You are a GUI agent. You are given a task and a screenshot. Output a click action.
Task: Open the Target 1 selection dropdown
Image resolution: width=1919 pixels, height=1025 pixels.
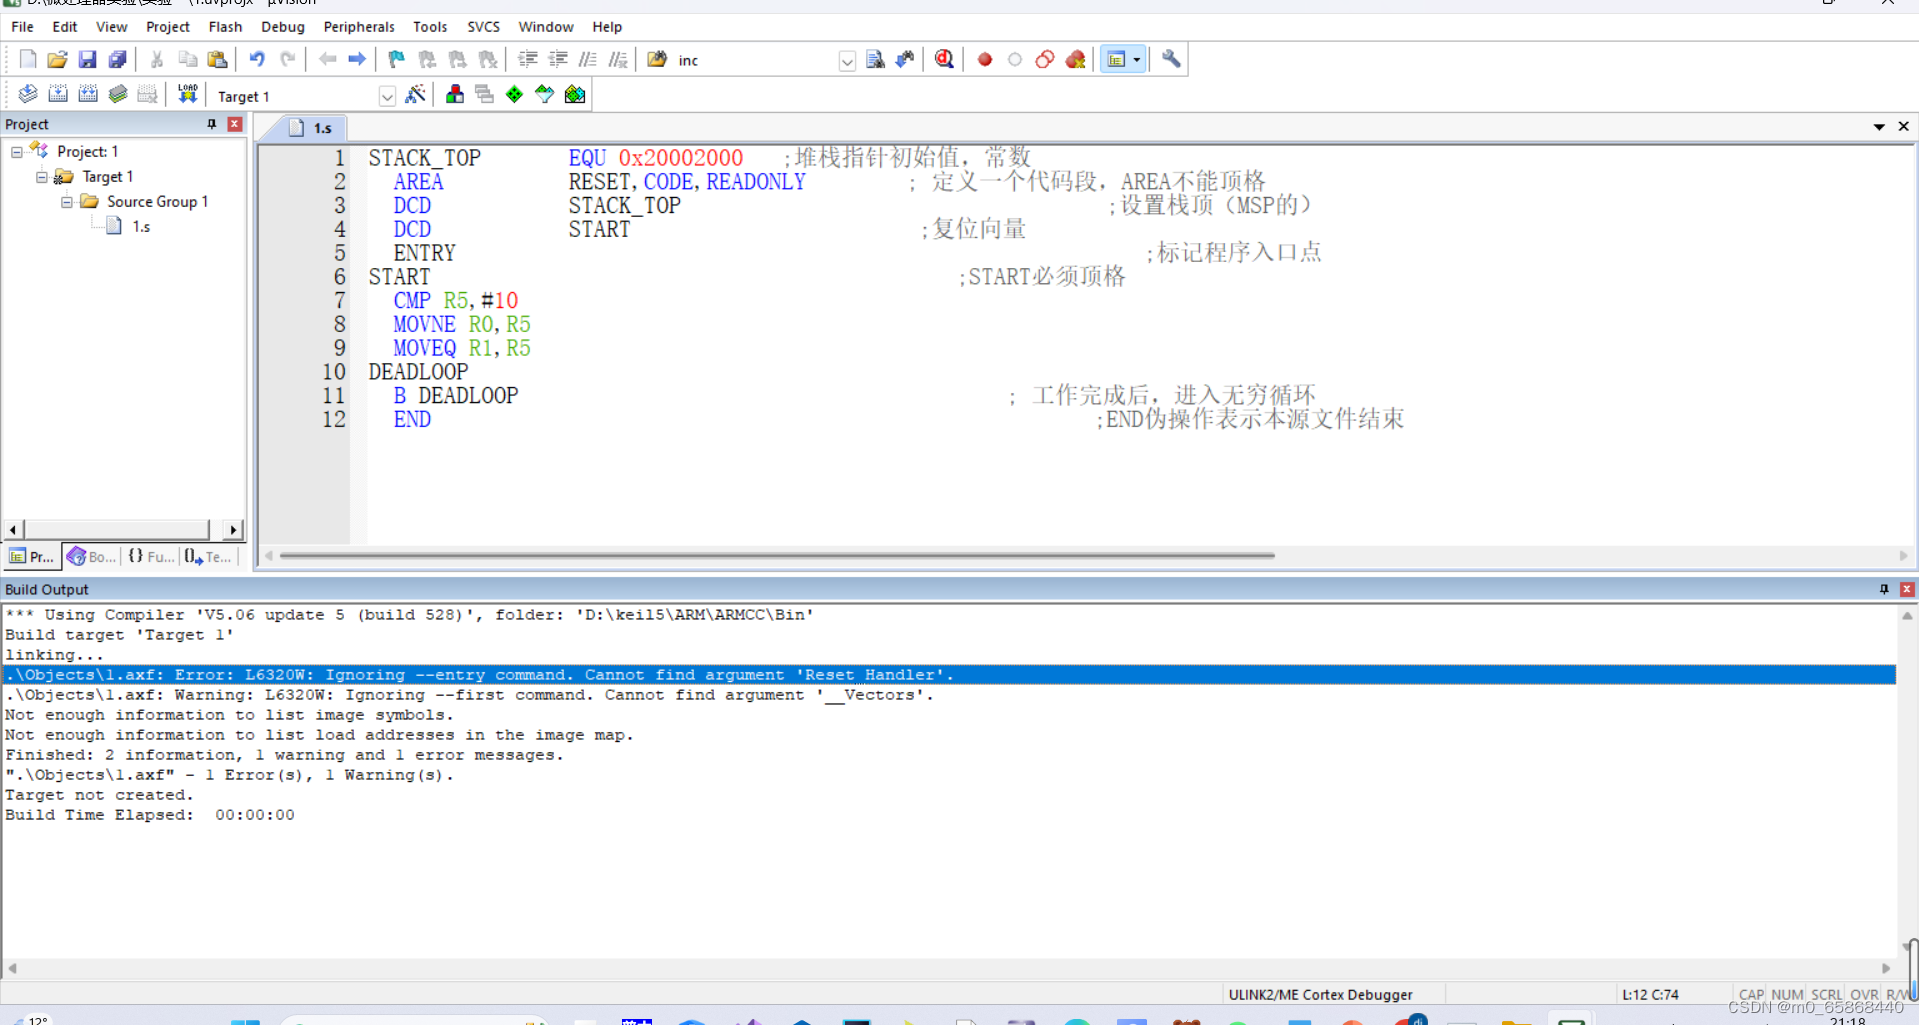coord(388,96)
